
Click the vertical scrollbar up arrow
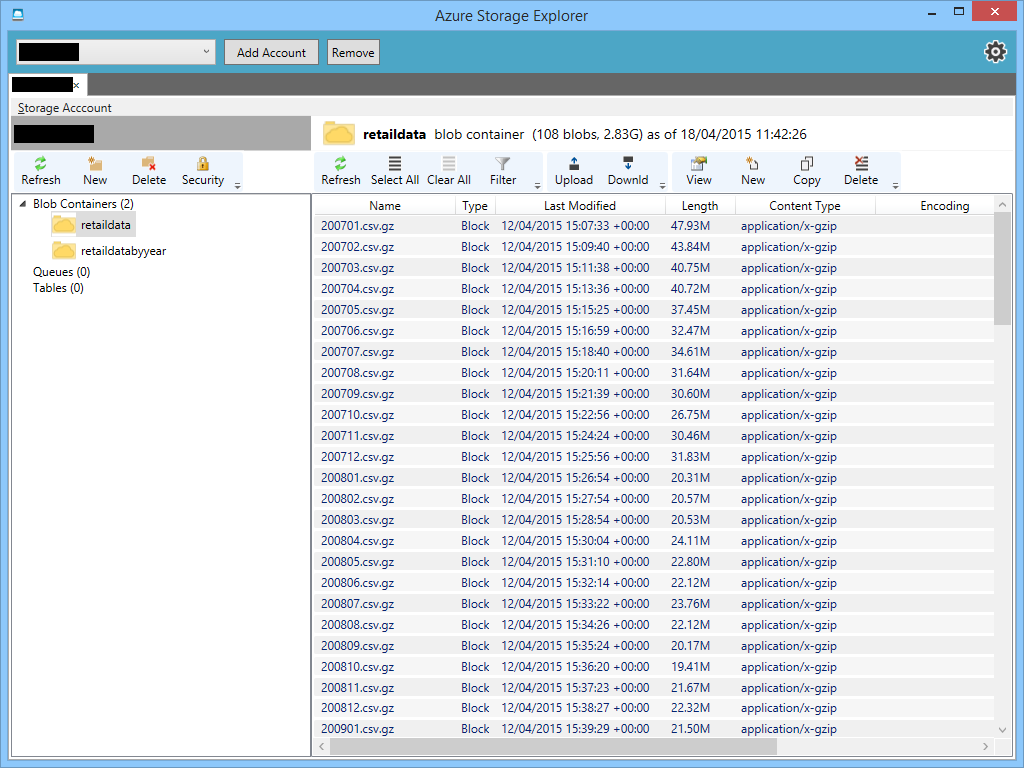point(1002,205)
